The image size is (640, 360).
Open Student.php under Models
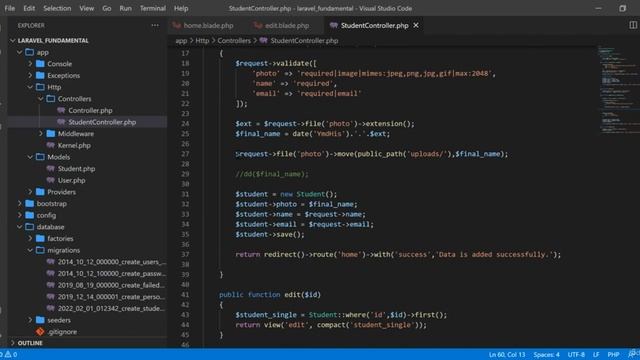(x=76, y=169)
